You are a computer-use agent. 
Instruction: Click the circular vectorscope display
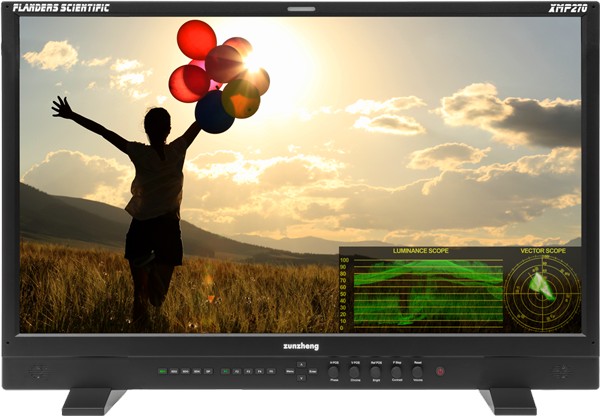[543, 294]
